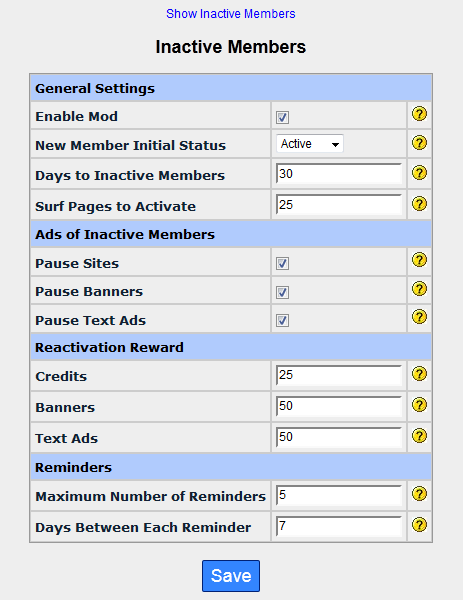Click the Surf Pages to Activate field
463x600 pixels.
click(x=339, y=205)
